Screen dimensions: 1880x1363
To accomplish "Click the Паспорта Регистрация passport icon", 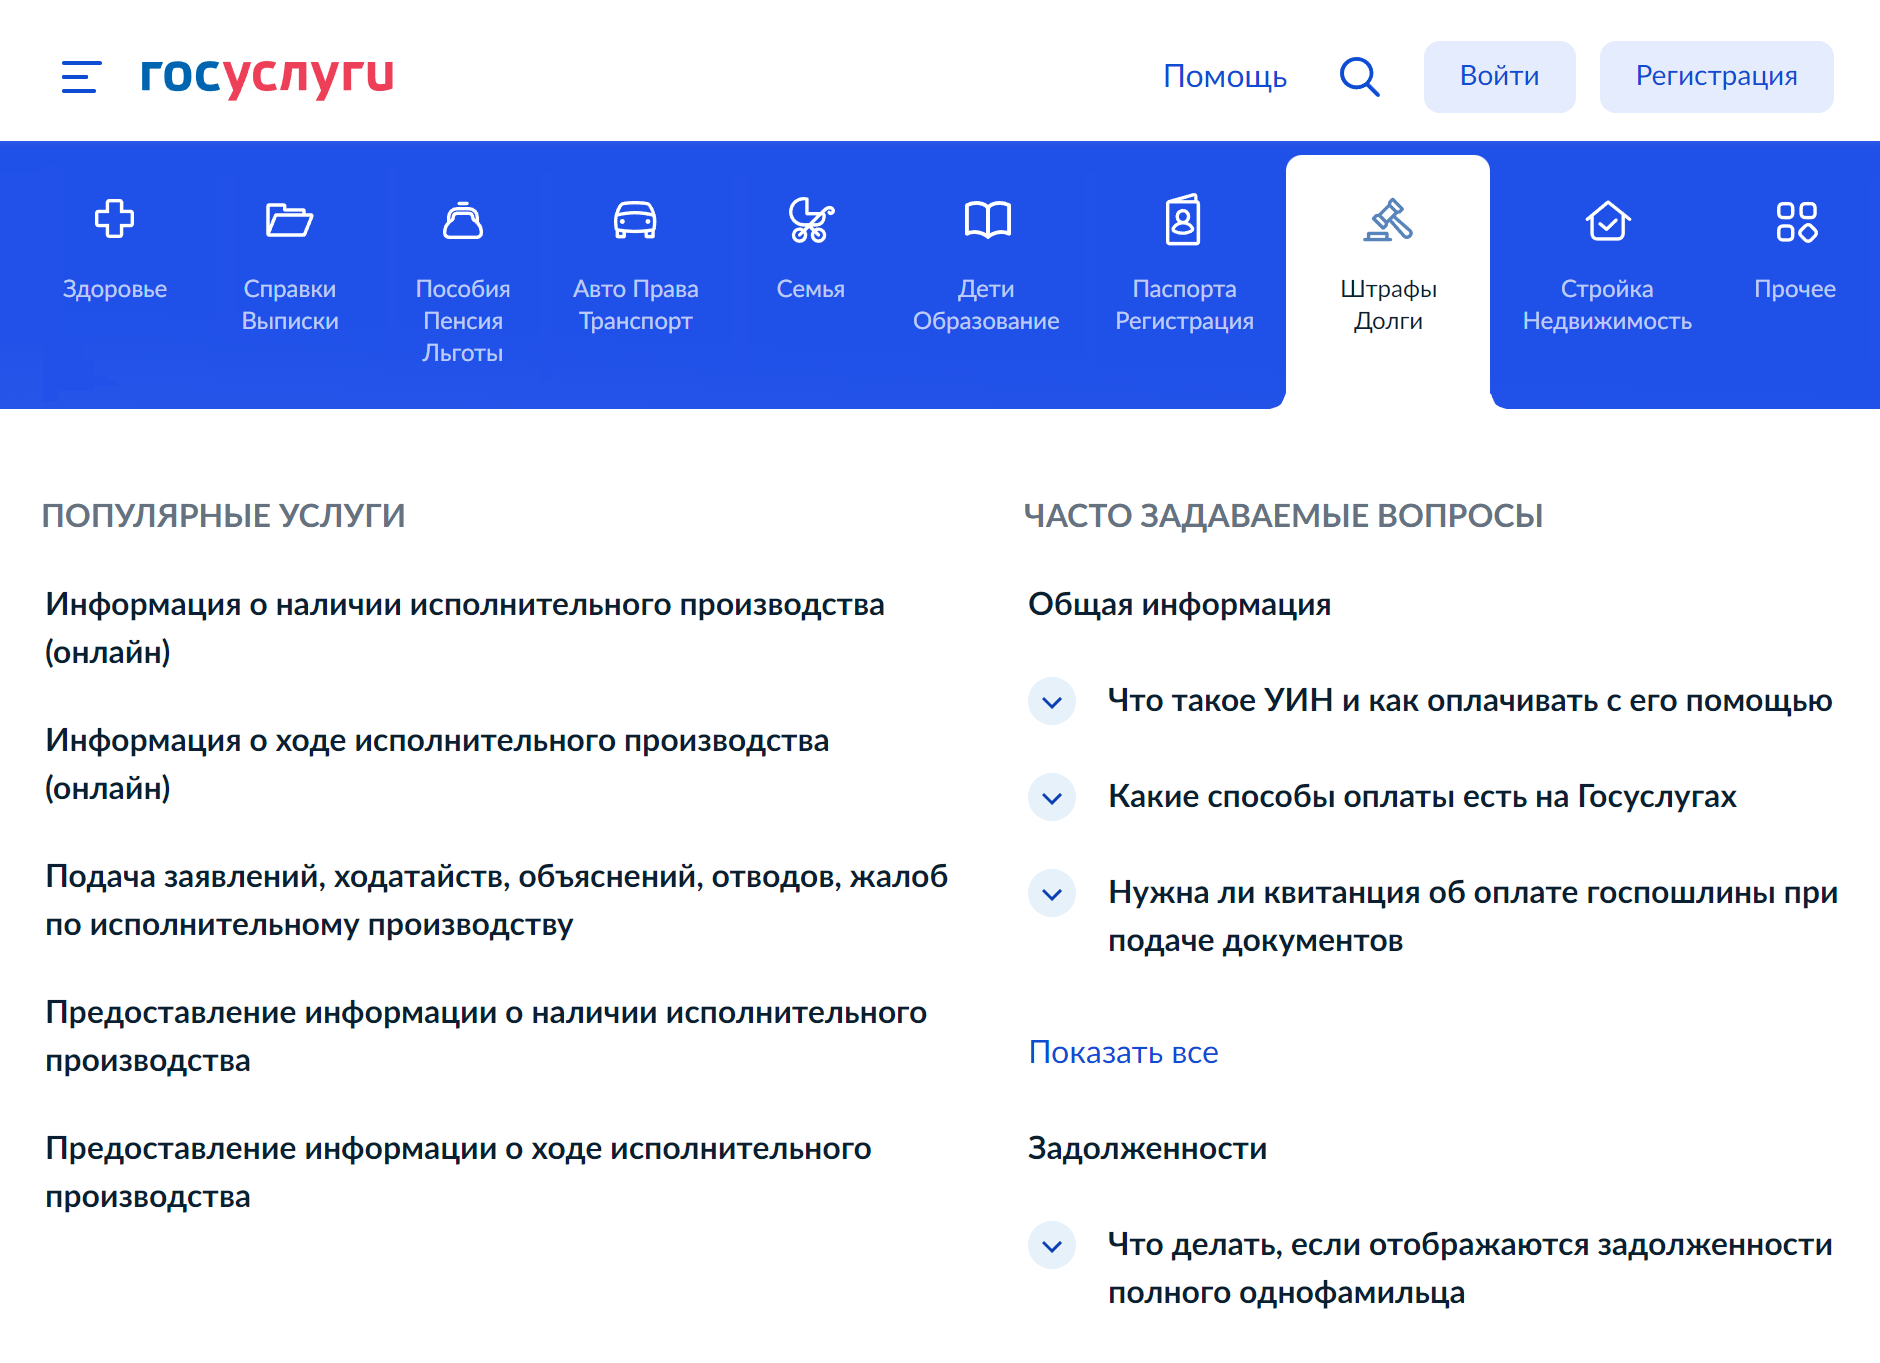I will coord(1184,220).
